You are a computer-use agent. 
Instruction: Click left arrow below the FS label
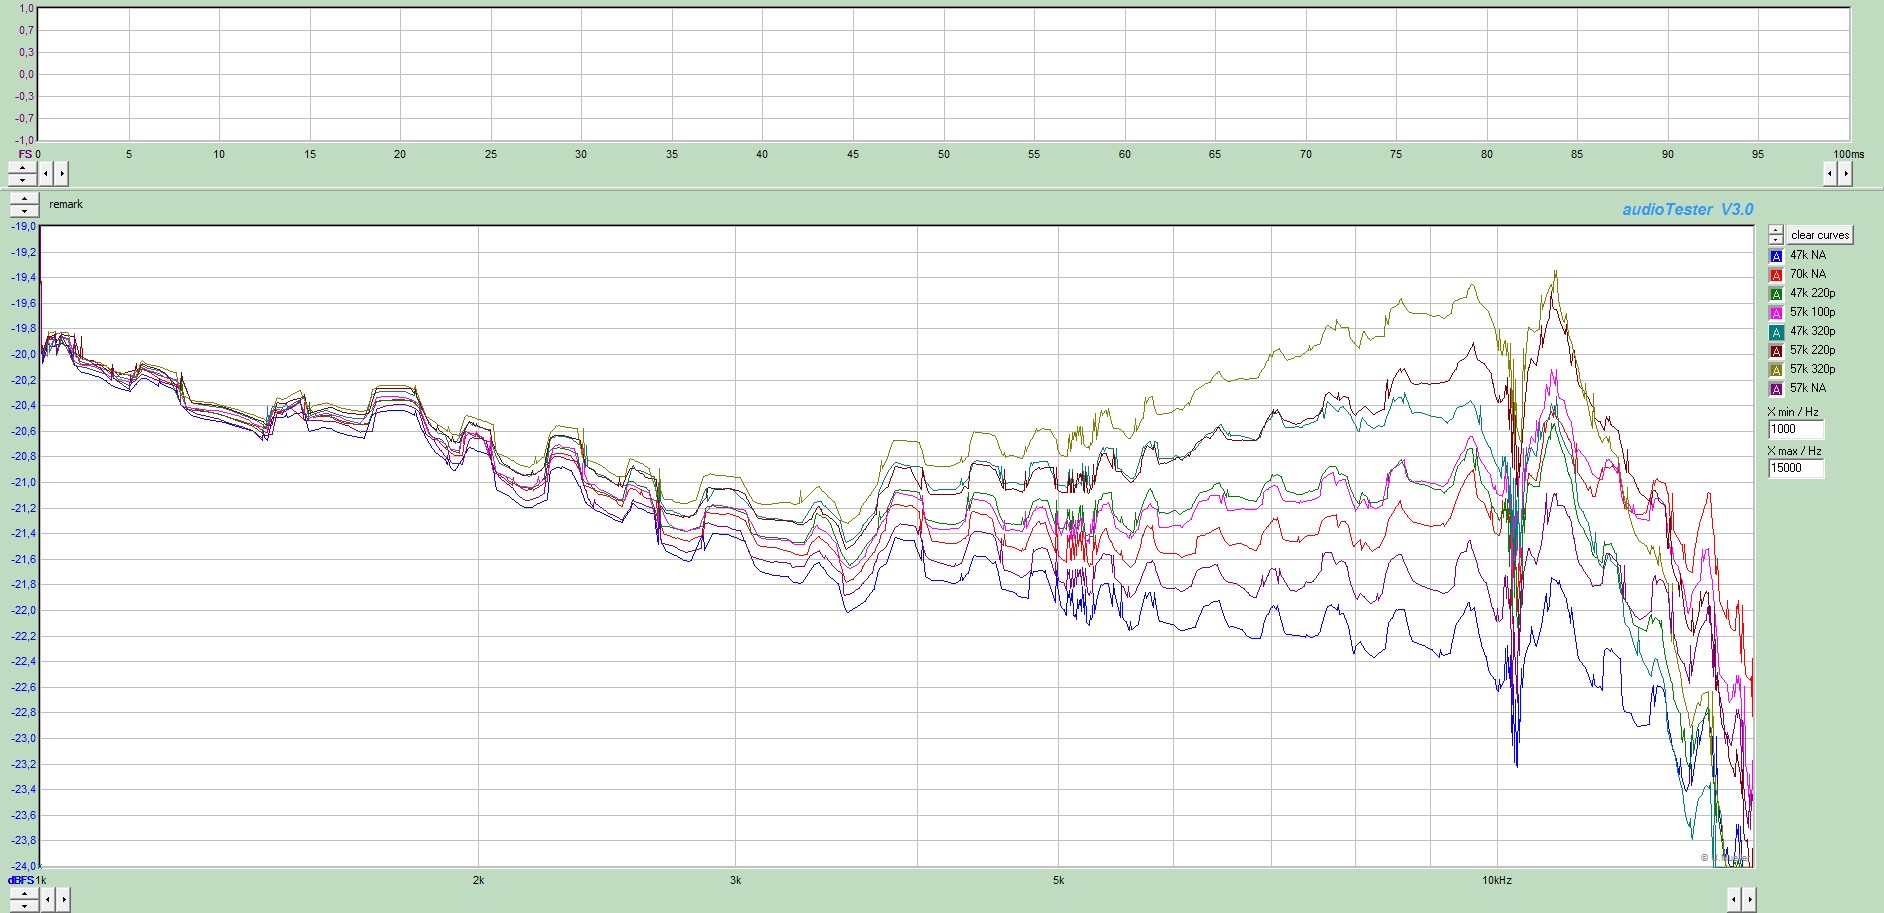(x=45, y=174)
